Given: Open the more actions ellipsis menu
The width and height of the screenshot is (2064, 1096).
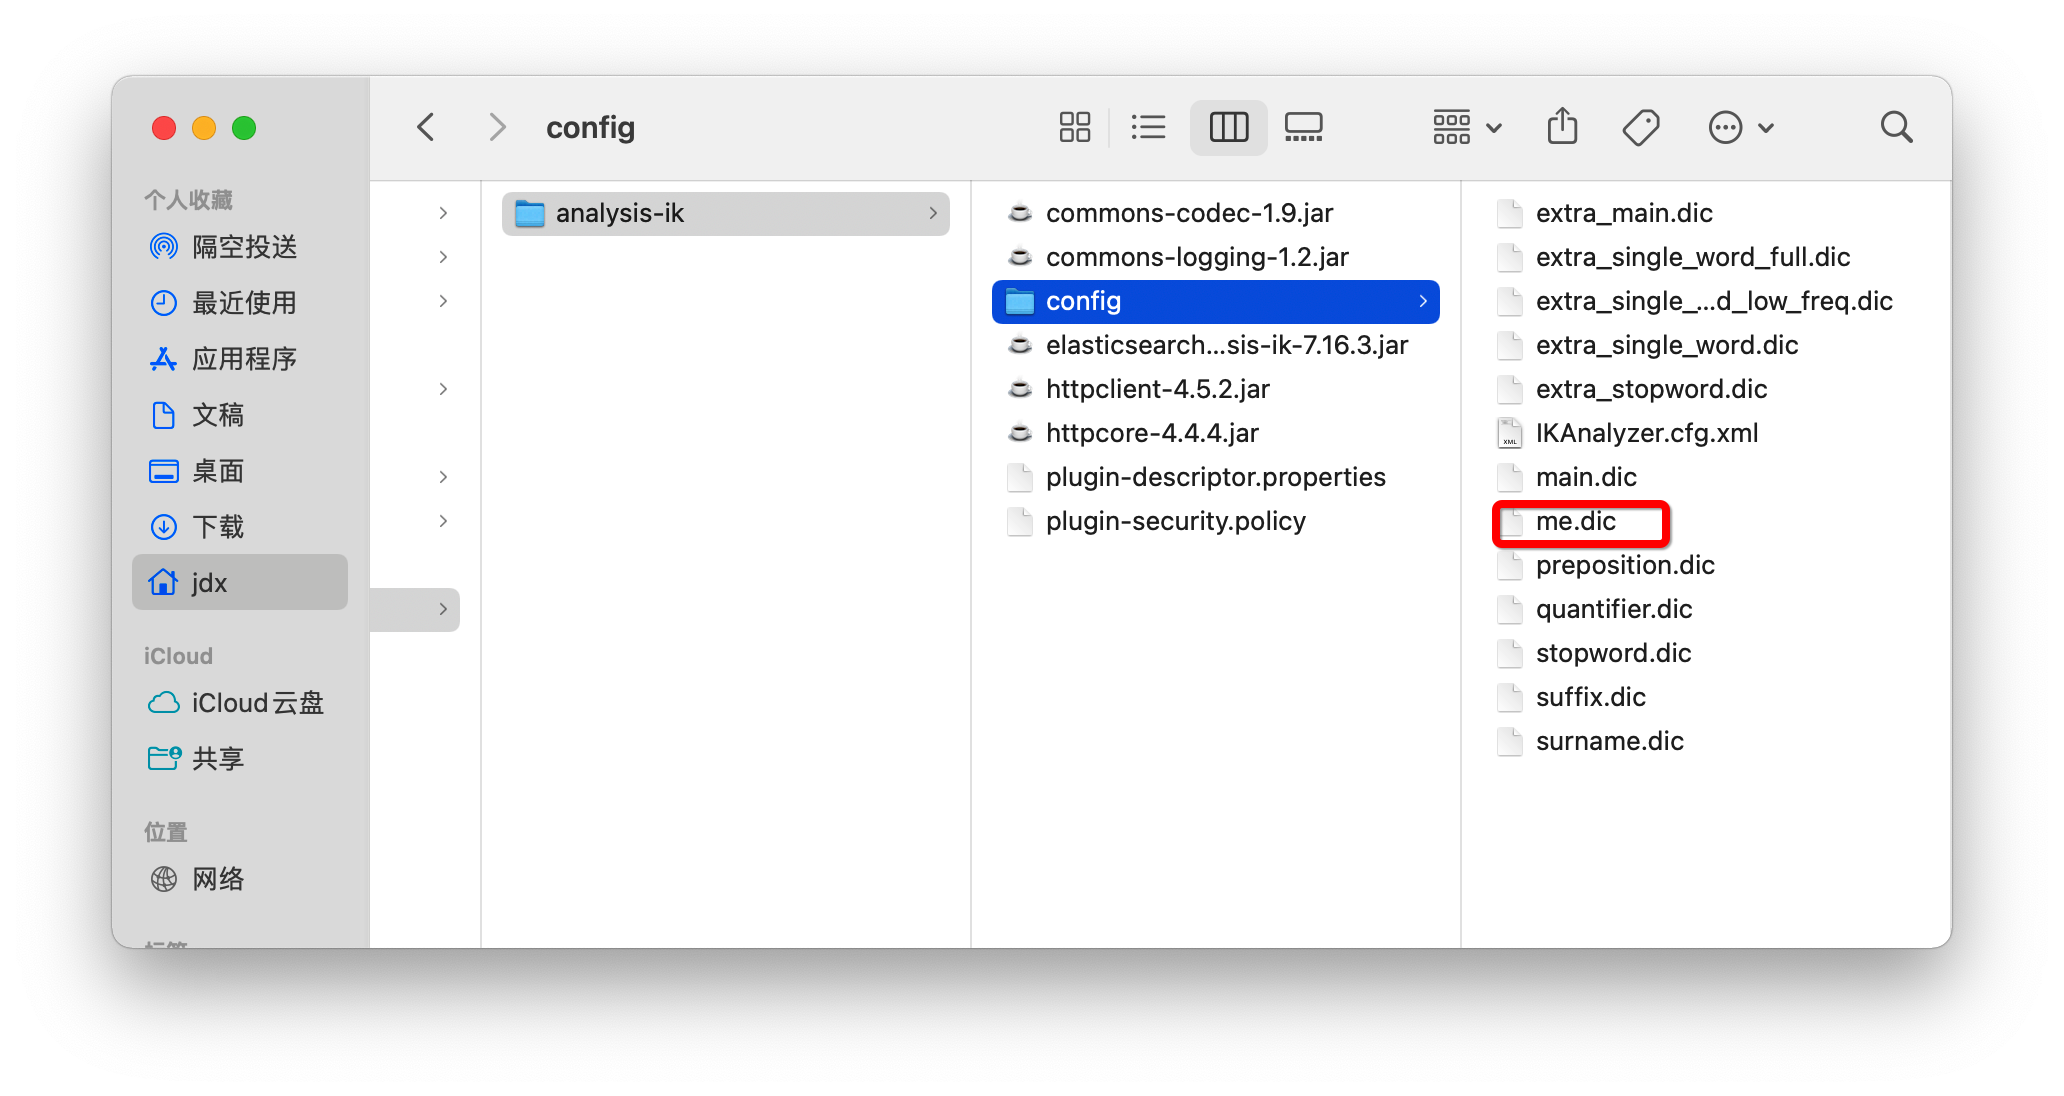Looking at the screenshot, I should (x=1741, y=128).
